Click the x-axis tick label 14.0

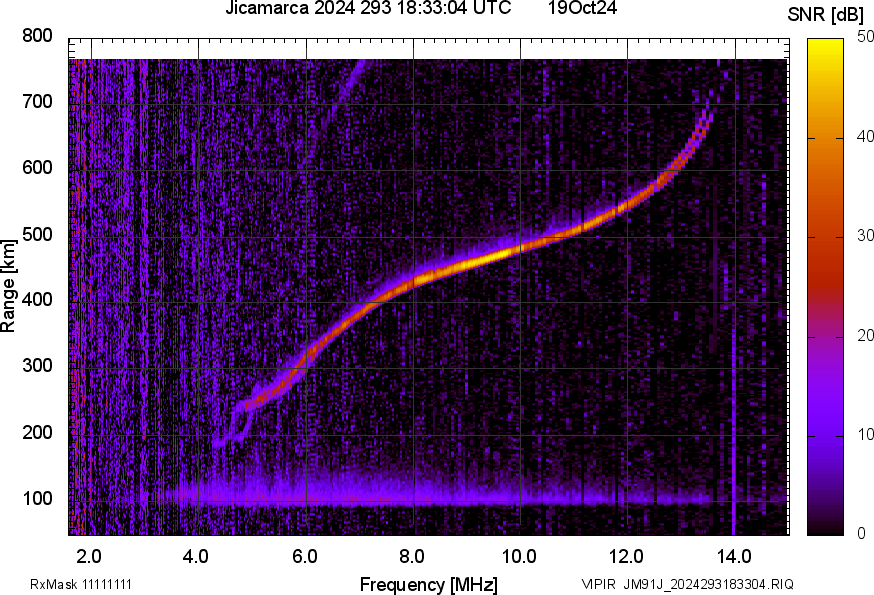(734, 557)
